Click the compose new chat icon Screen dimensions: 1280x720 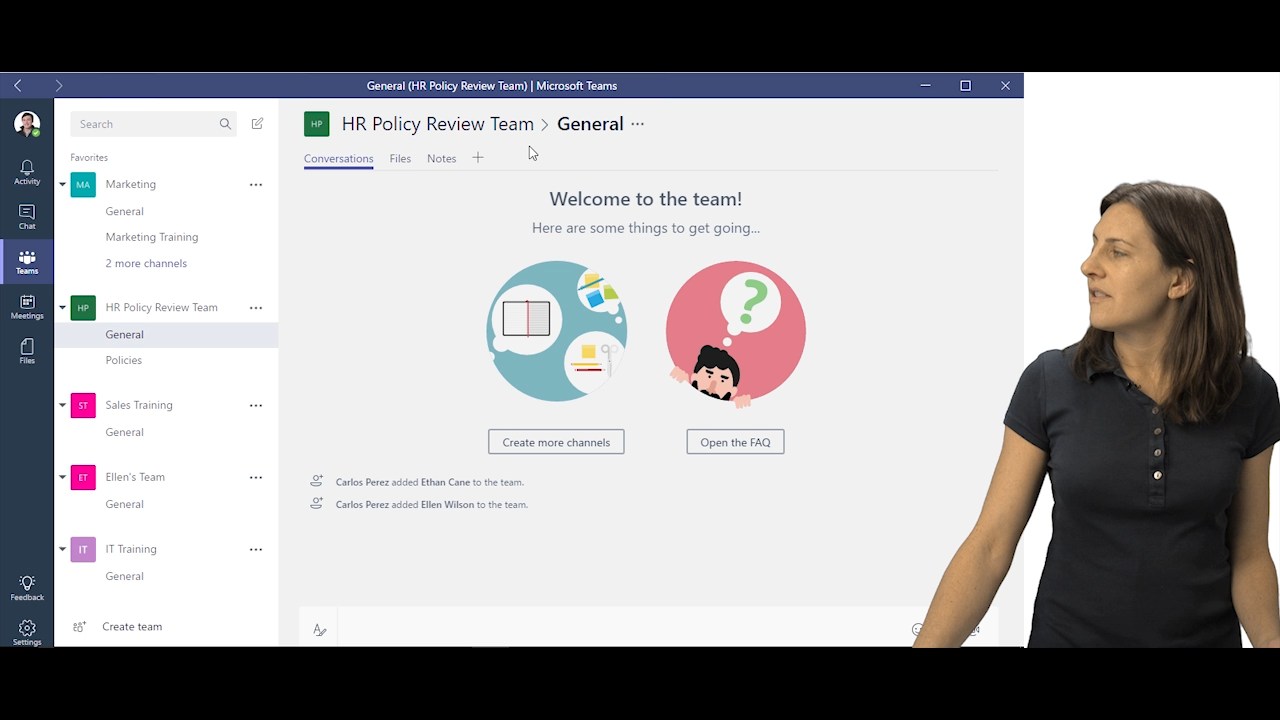[257, 124]
